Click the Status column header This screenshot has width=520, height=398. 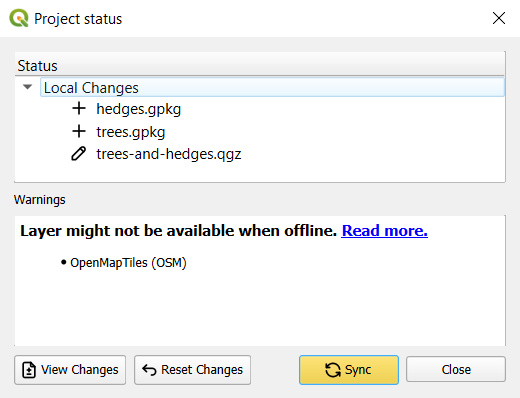260,65
